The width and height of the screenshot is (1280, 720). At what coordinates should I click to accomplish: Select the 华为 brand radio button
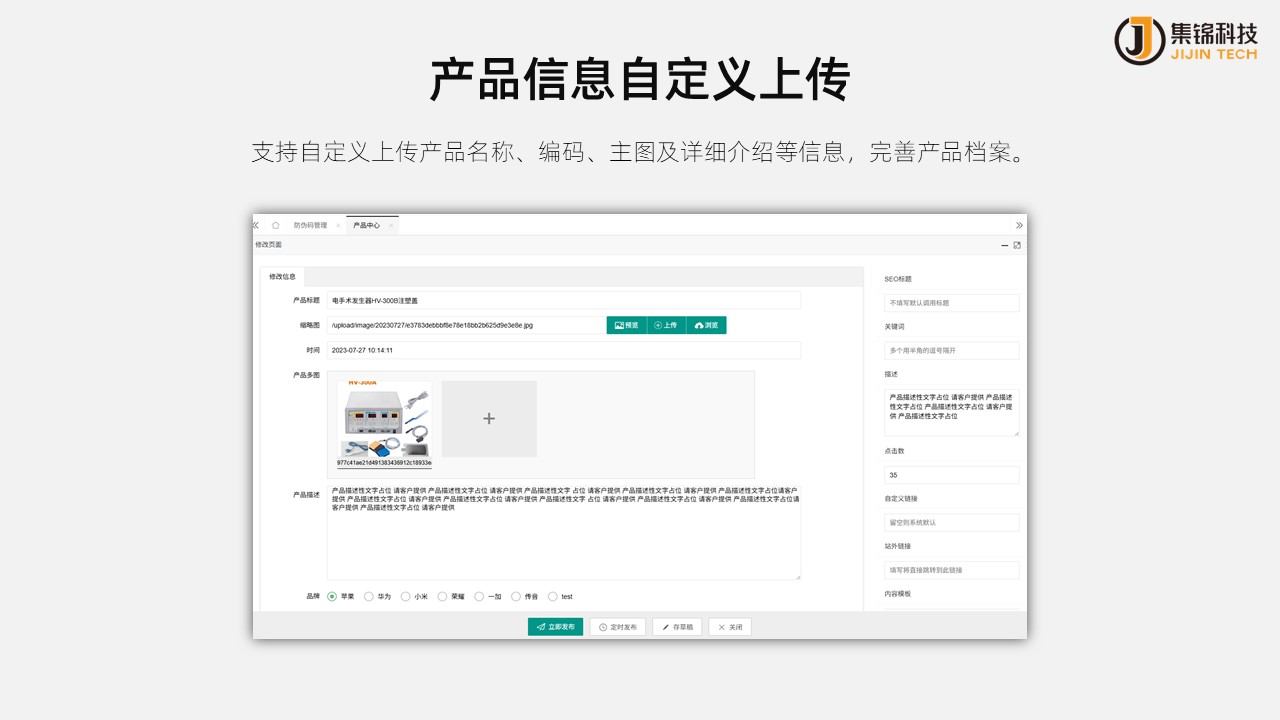click(369, 597)
